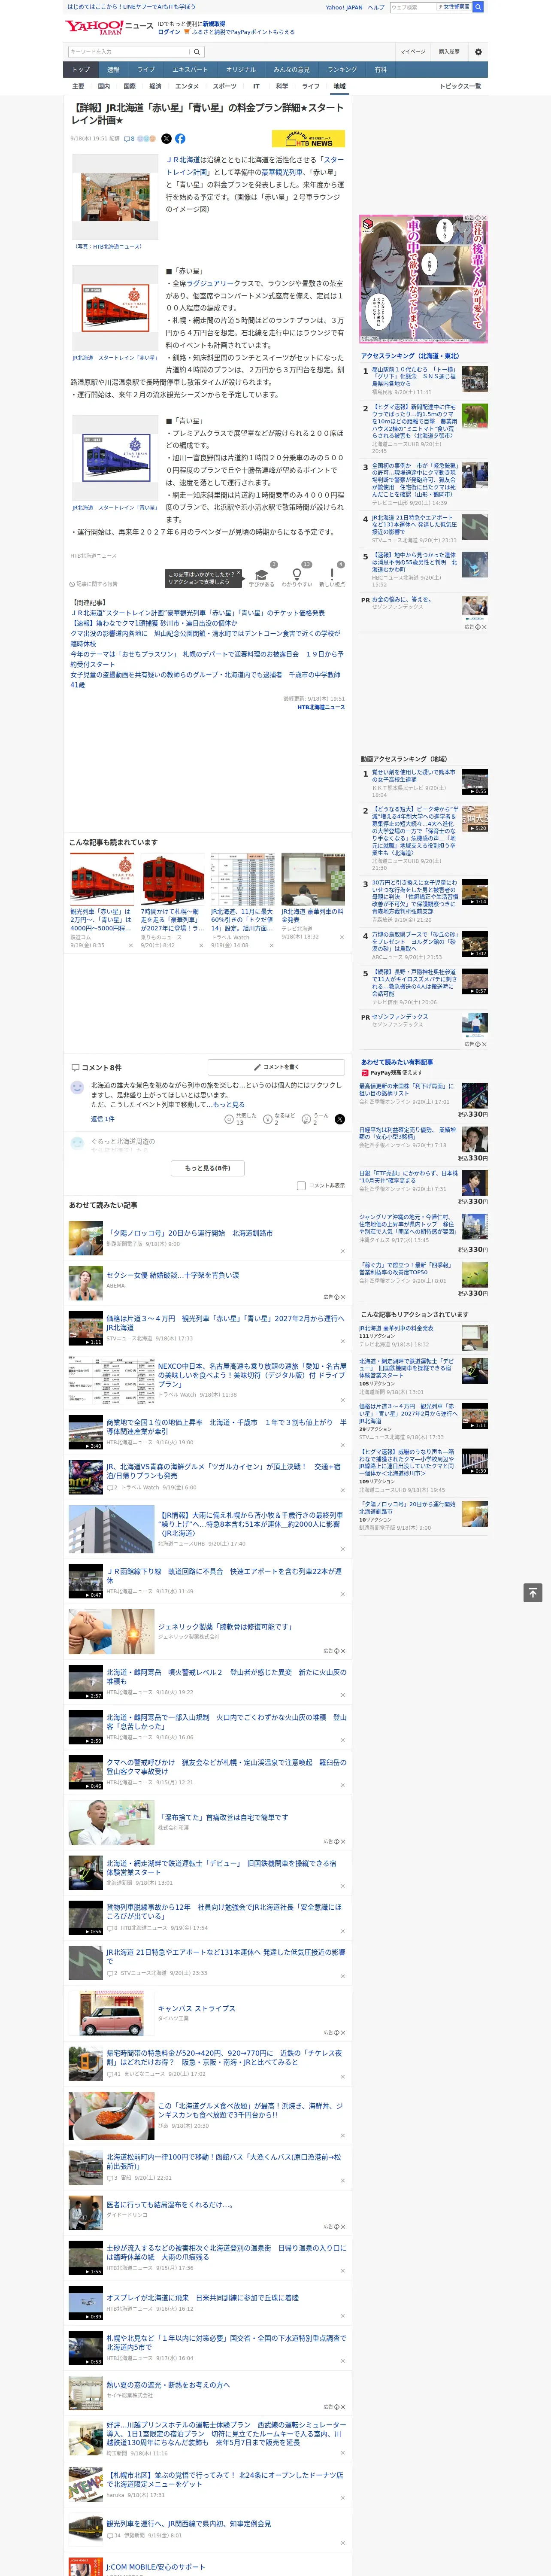Viewport: 551px width, 2576px height.
Task: Click the HTB NEWS logo
Action: tap(308, 139)
